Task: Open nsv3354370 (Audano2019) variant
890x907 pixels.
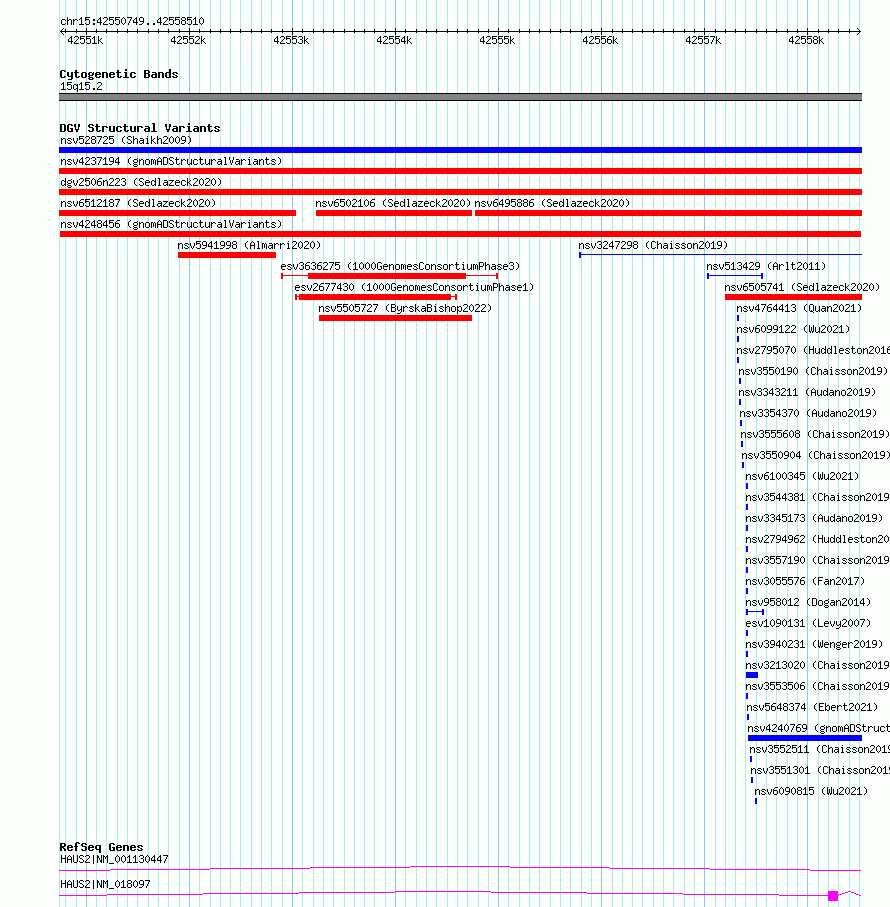Action: click(808, 413)
